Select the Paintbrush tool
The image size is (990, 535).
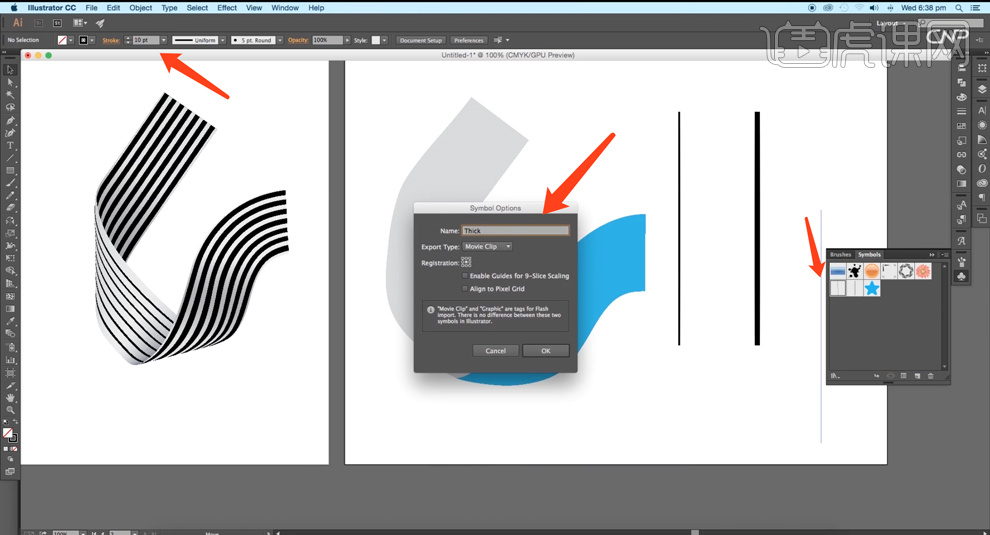[10, 183]
